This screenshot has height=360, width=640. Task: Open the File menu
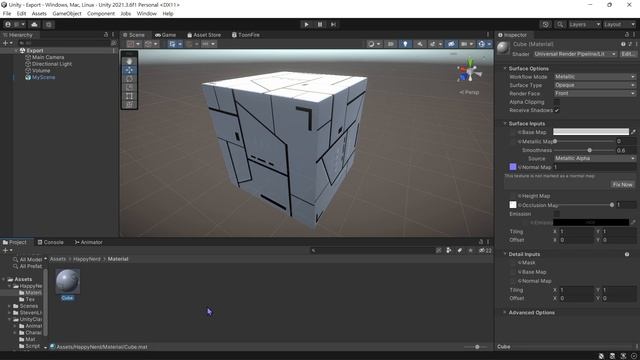click(x=7, y=13)
